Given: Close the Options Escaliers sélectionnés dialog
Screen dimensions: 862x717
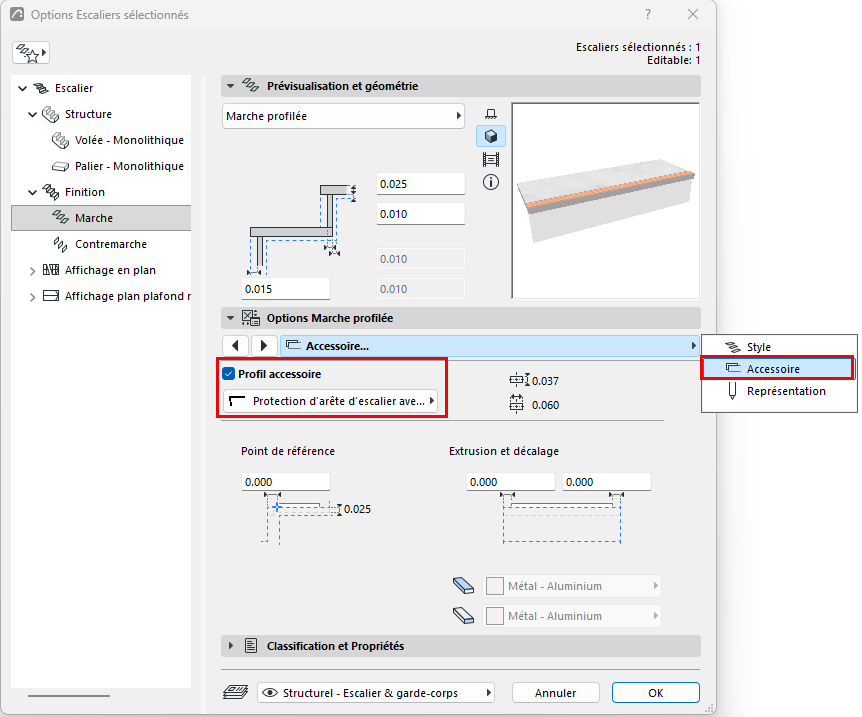Looking at the screenshot, I should click(x=693, y=14).
